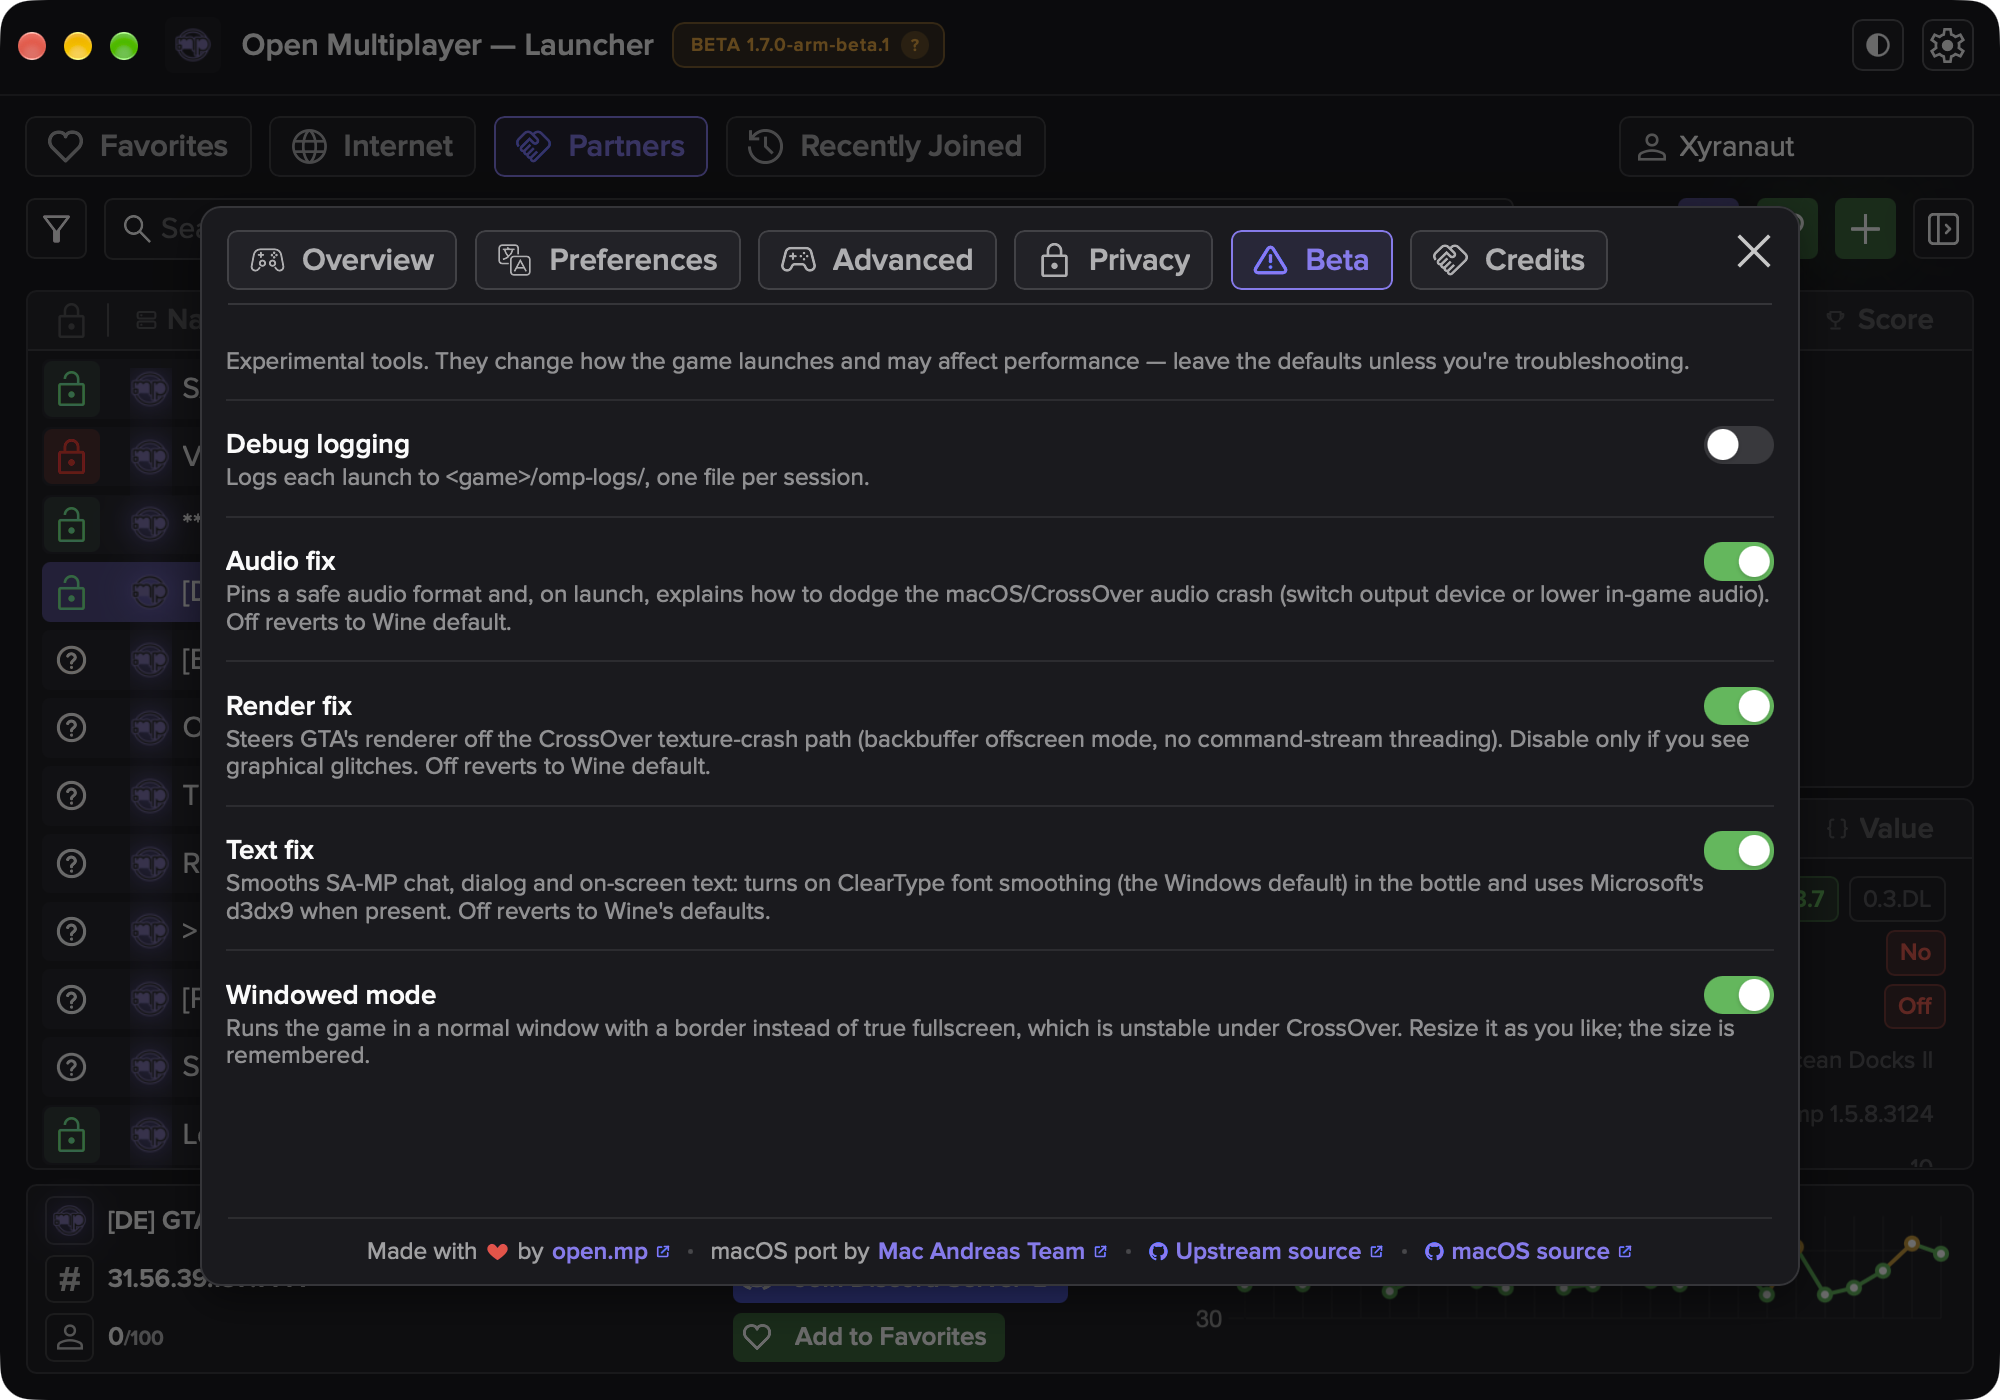This screenshot has height=1400, width=2000.
Task: Click the red Off value badge
Action: [x=1915, y=1006]
